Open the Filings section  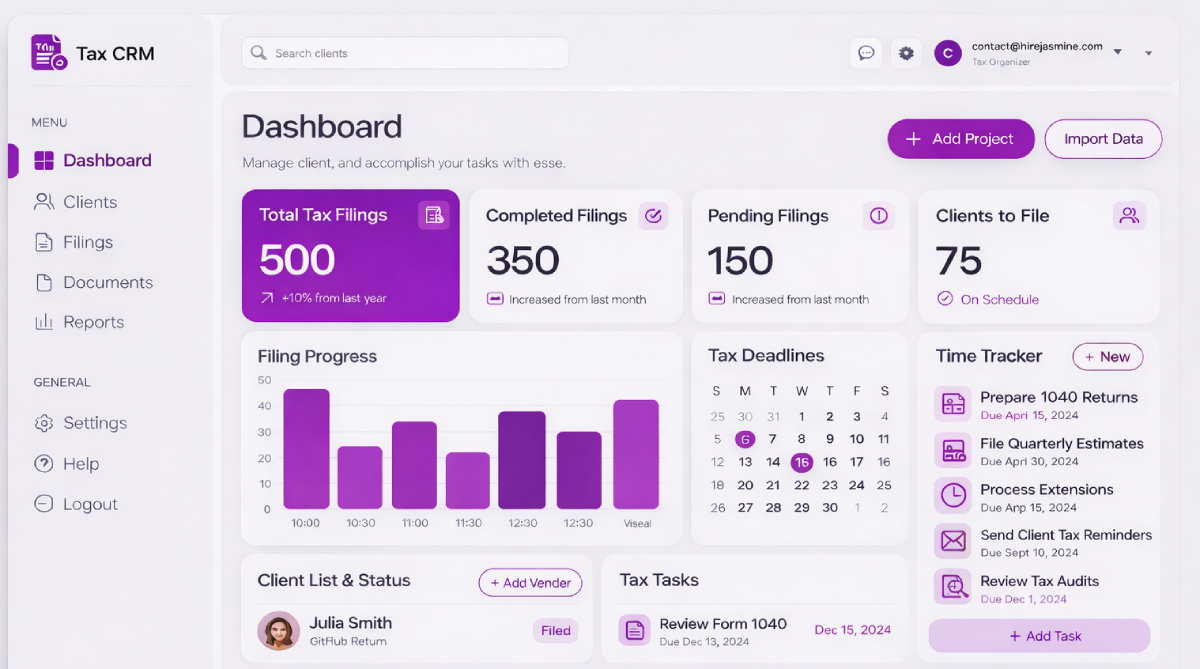click(x=44, y=242)
